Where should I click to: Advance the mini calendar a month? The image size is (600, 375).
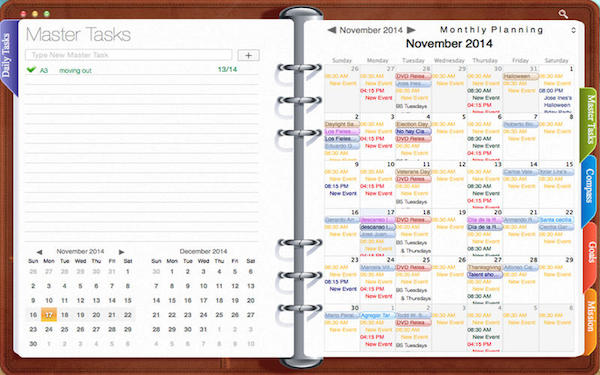(121, 252)
